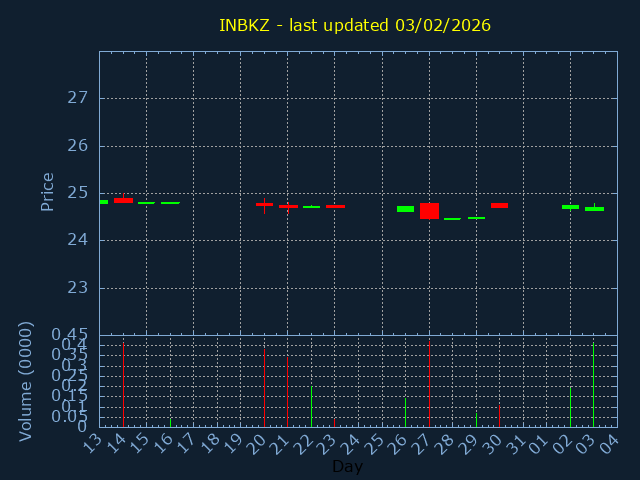Screen dimensions: 640x480
Task: Select the green candlestick on day 26
Action: tap(405, 209)
